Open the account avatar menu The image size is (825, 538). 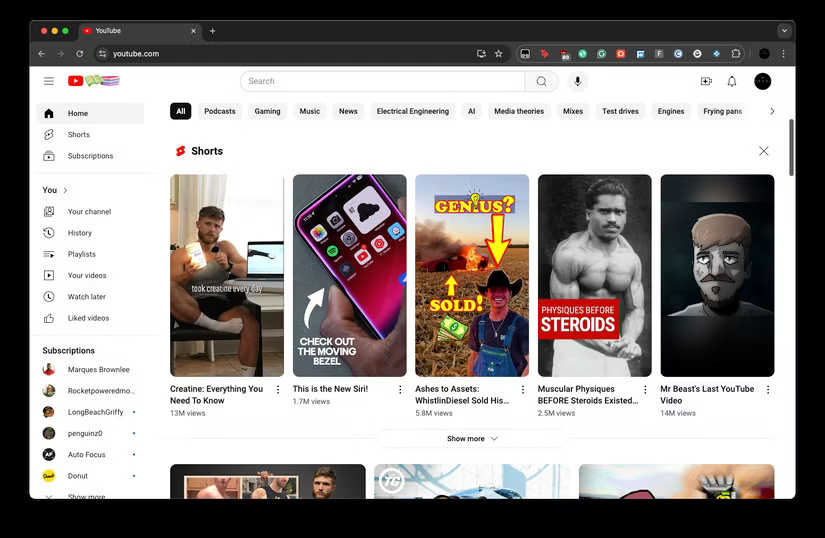762,81
